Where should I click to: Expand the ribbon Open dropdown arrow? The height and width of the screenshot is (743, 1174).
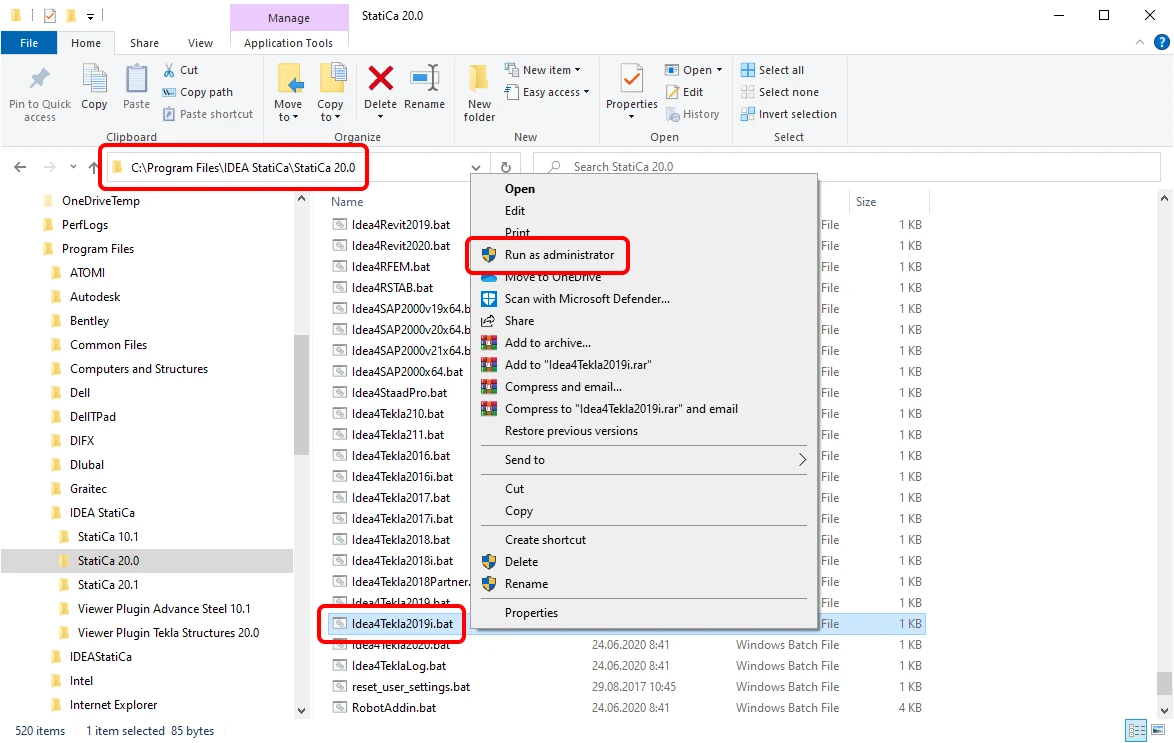point(720,70)
